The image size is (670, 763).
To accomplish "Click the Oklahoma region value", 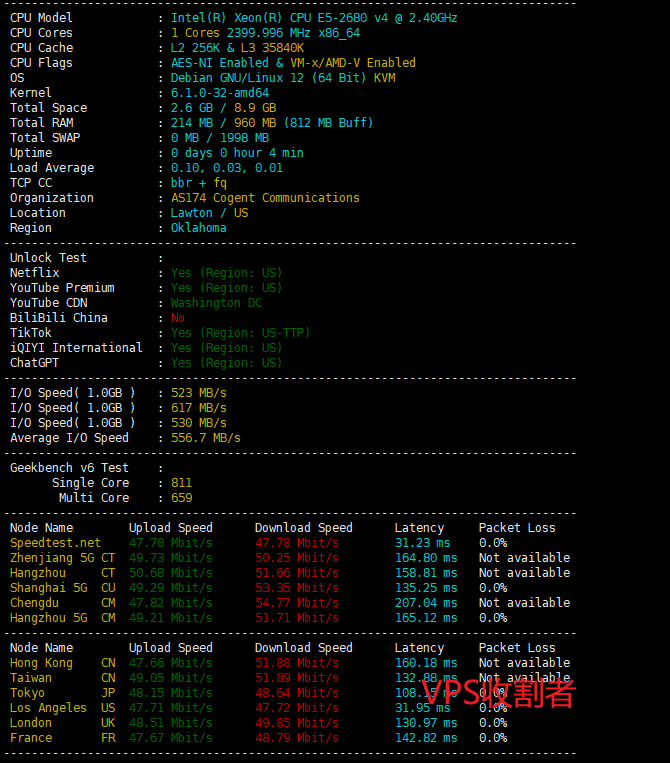I will 198,228.
